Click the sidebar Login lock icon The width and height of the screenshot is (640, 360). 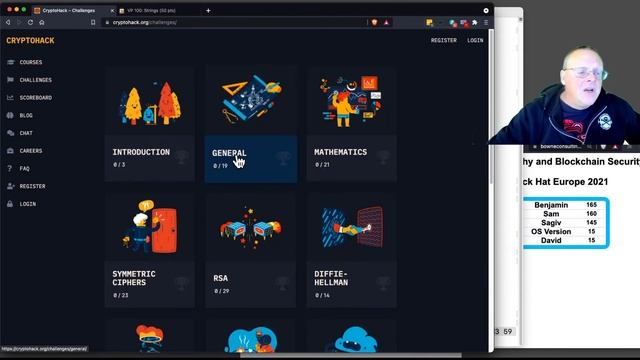point(10,204)
